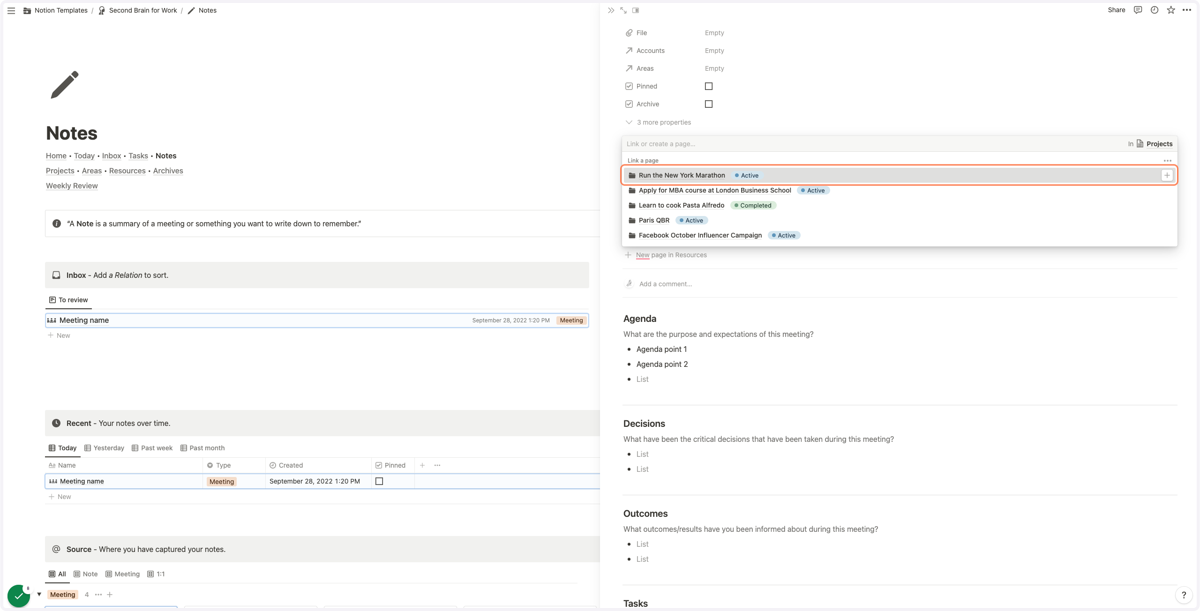Open the Projects link under Notes
Screen dimensions: 1200x611
point(60,171)
